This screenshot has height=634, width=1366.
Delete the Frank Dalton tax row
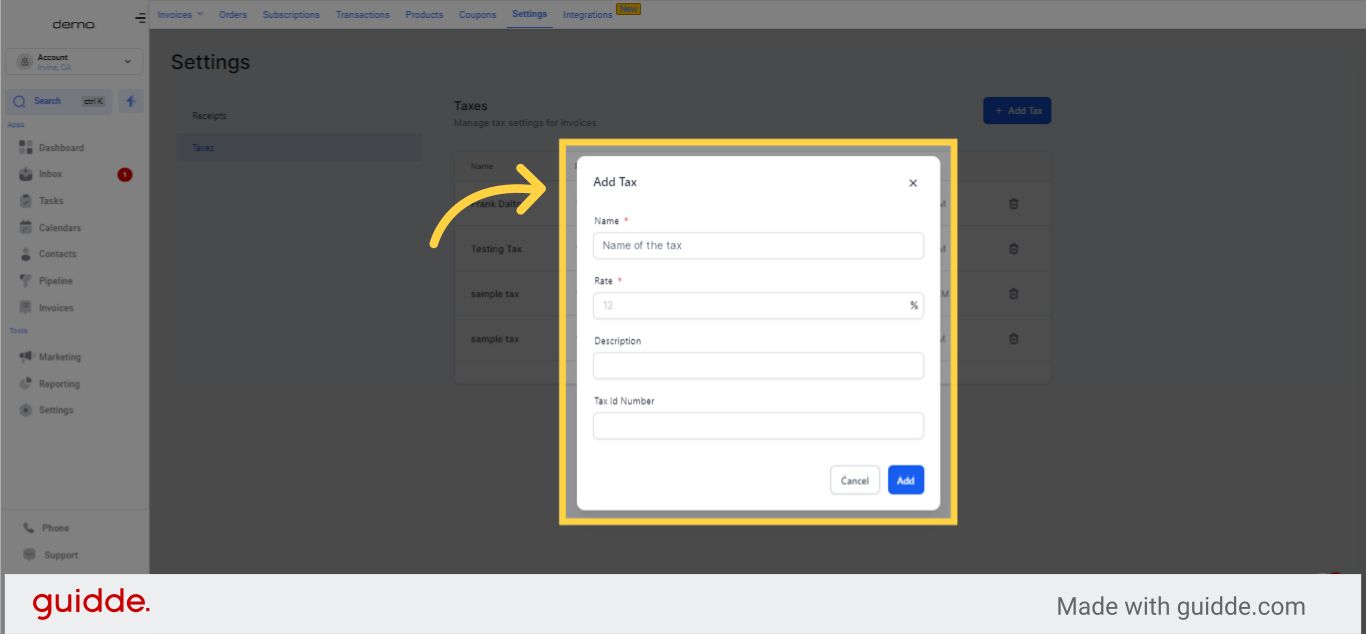coord(1013,204)
